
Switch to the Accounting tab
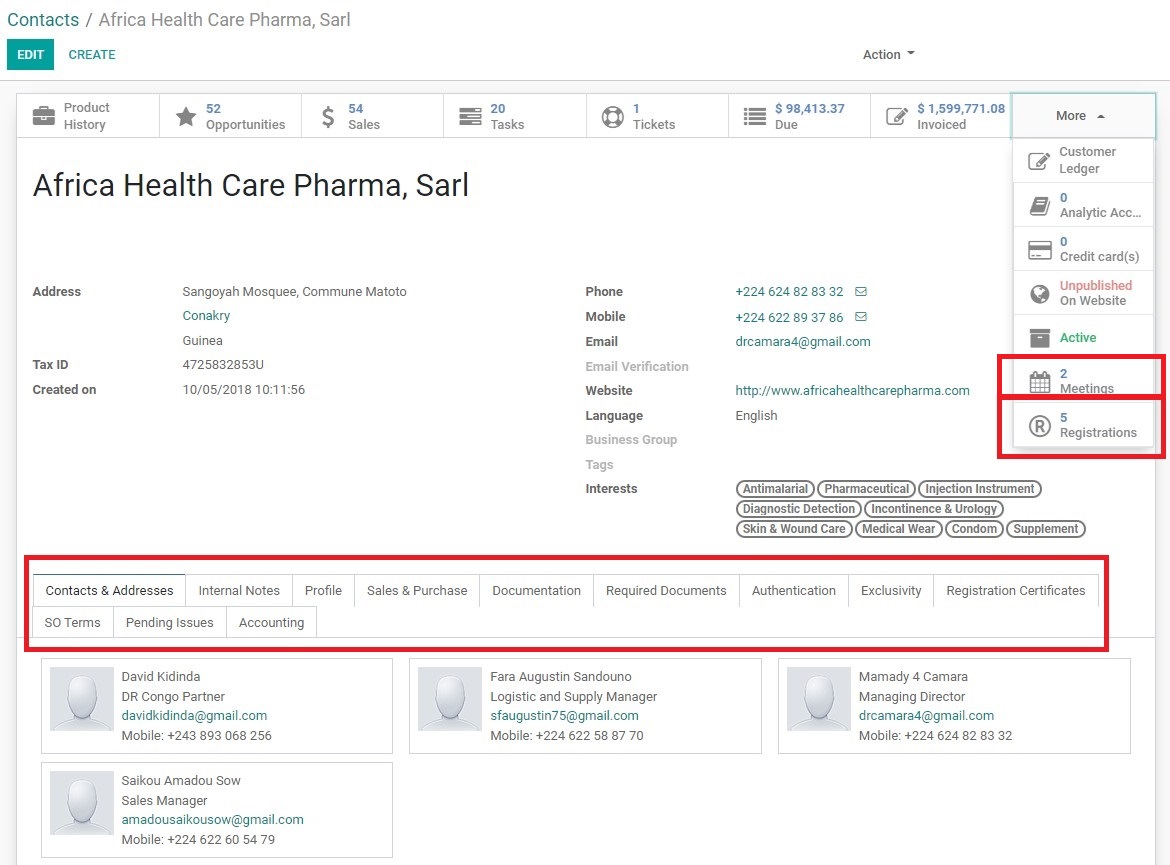(x=272, y=622)
